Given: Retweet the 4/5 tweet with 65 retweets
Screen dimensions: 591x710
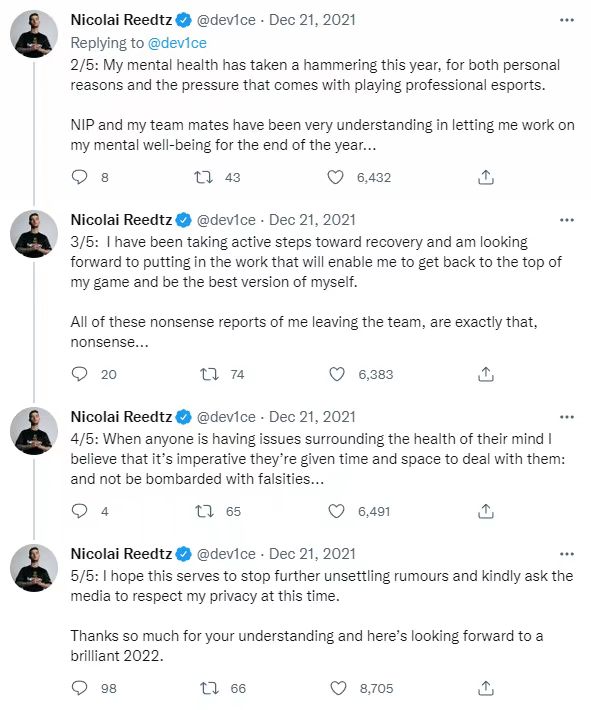Looking at the screenshot, I should tap(204, 511).
